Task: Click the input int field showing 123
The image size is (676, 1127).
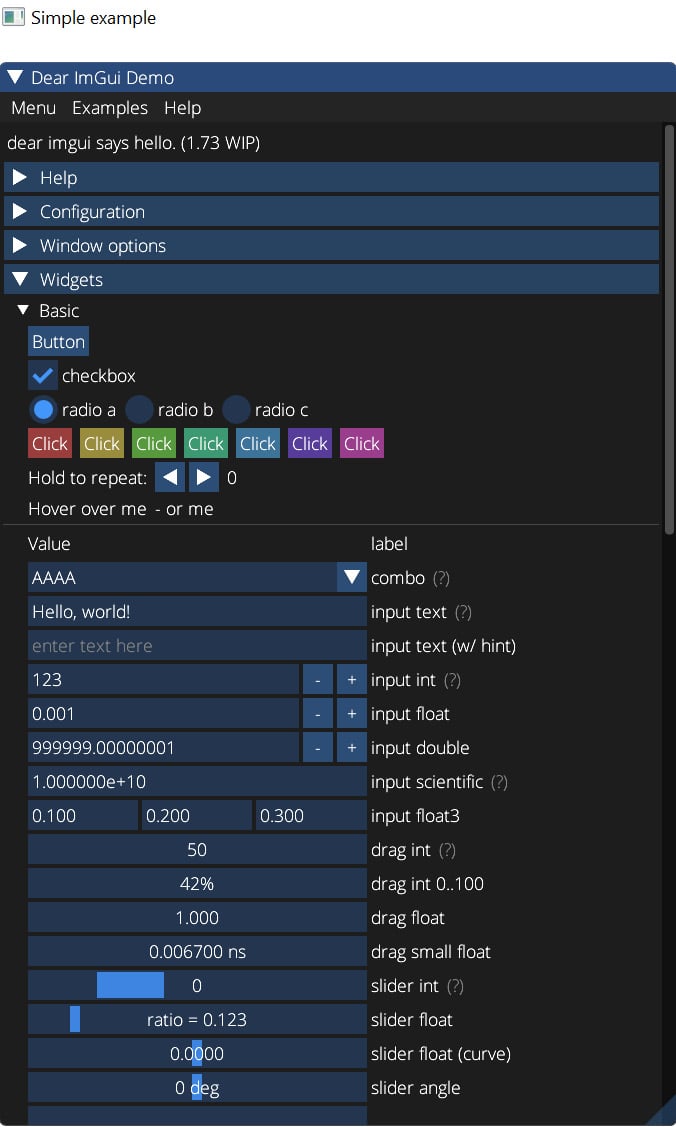Action: coord(163,679)
